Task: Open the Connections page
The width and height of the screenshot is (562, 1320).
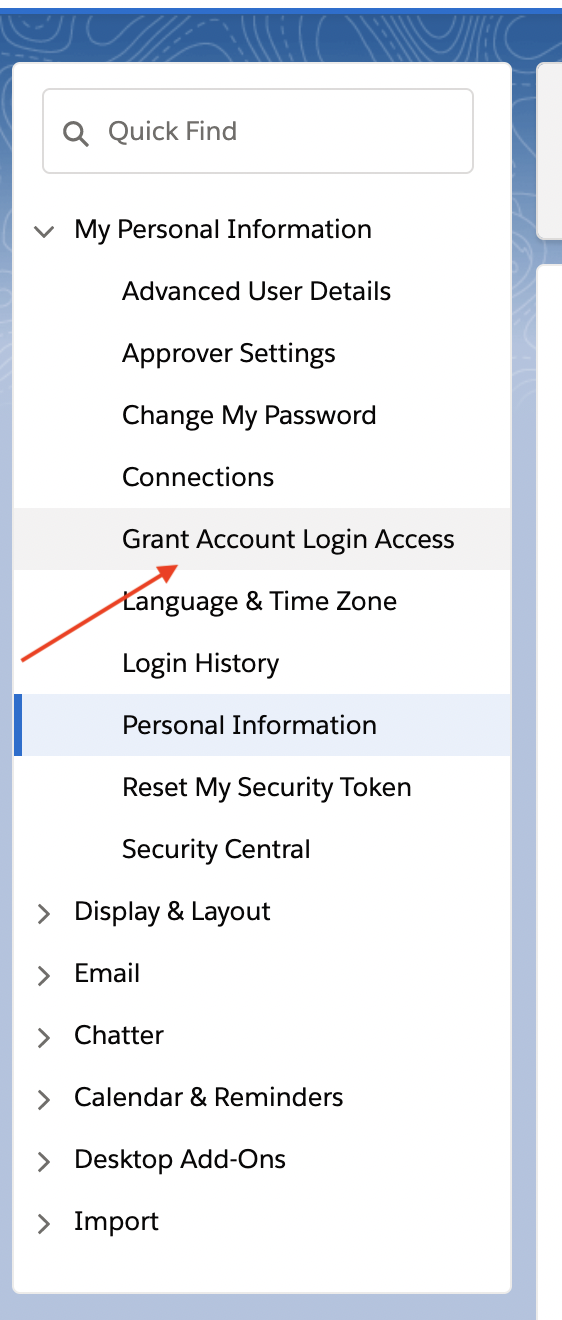Action: 198,477
